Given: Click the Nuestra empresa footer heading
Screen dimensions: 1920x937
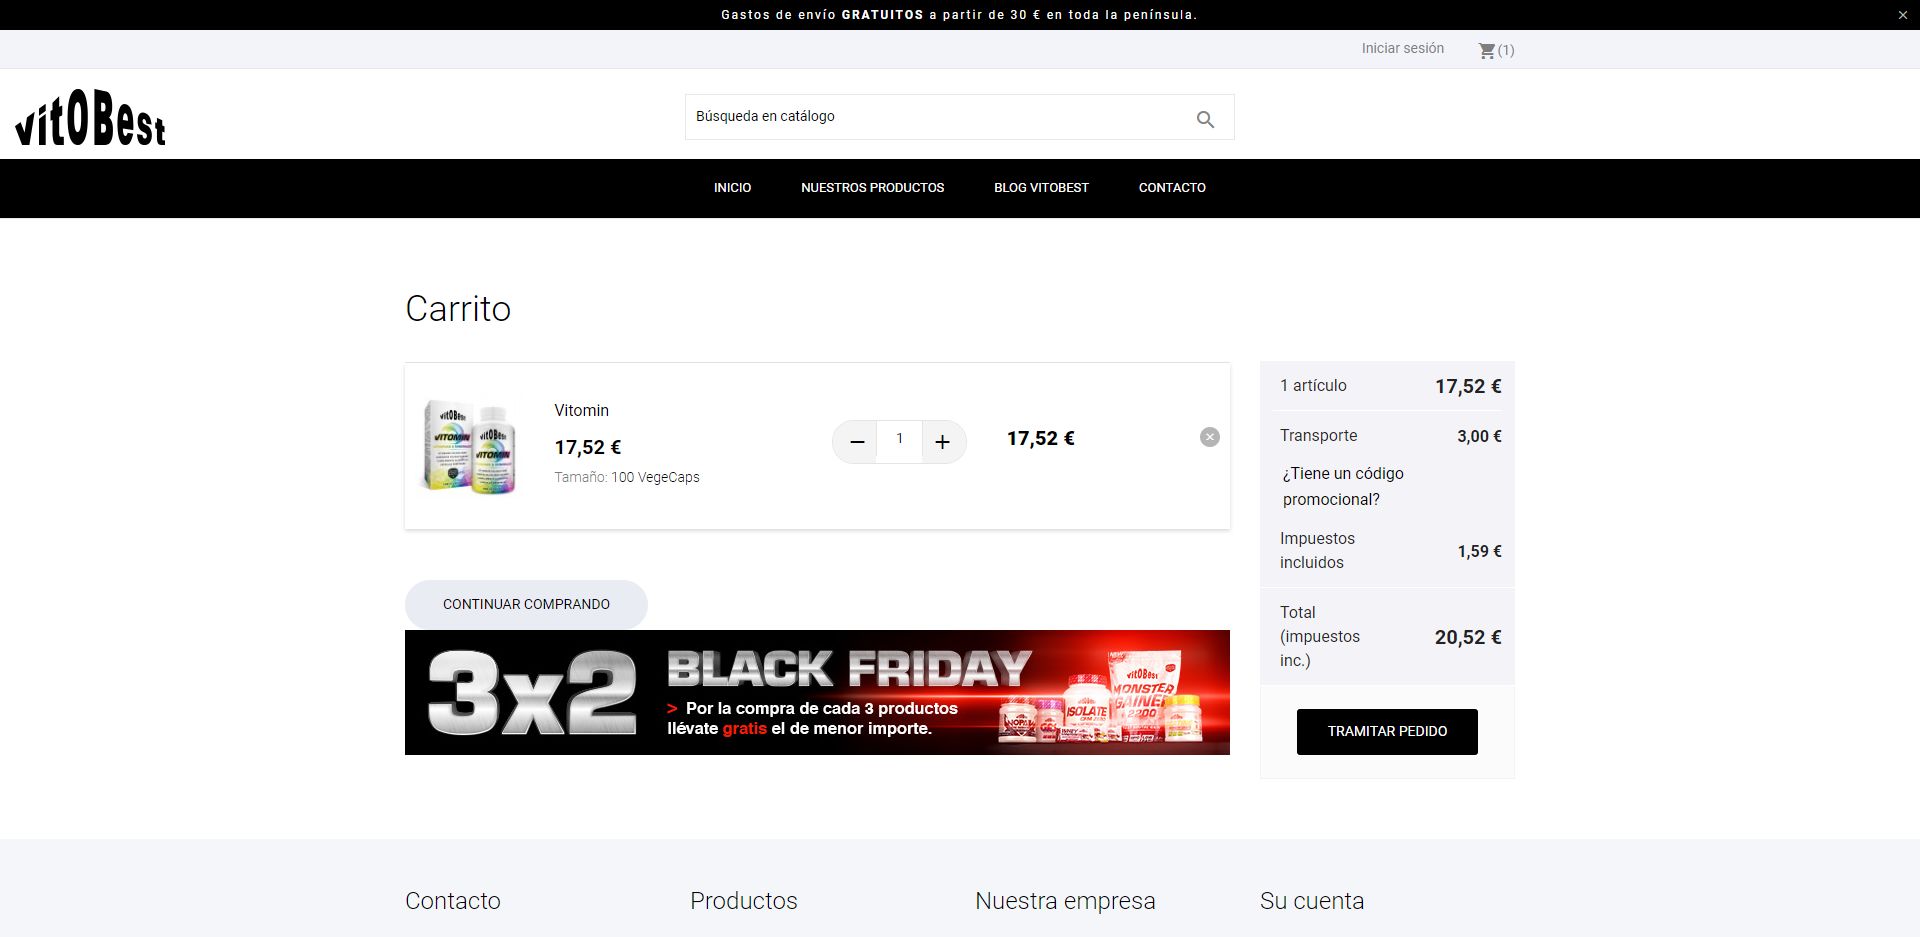Looking at the screenshot, I should tap(1065, 901).
